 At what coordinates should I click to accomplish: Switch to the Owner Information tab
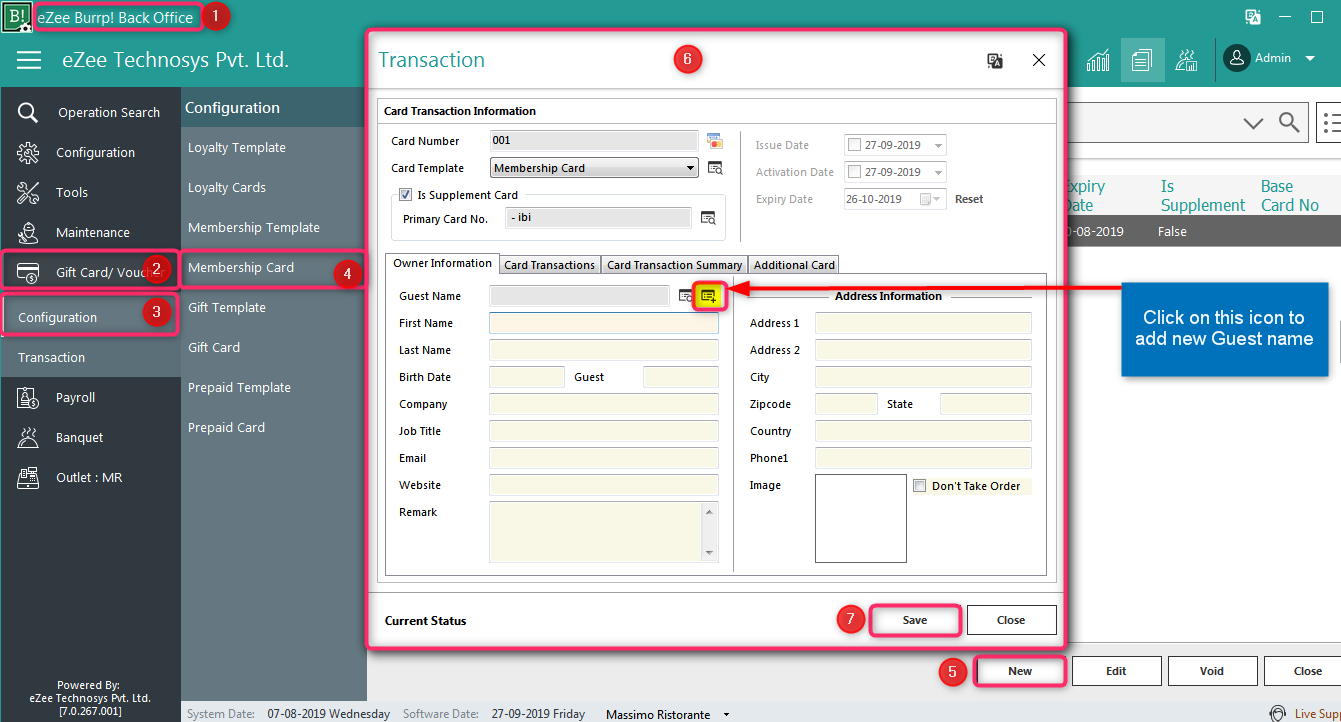442,263
